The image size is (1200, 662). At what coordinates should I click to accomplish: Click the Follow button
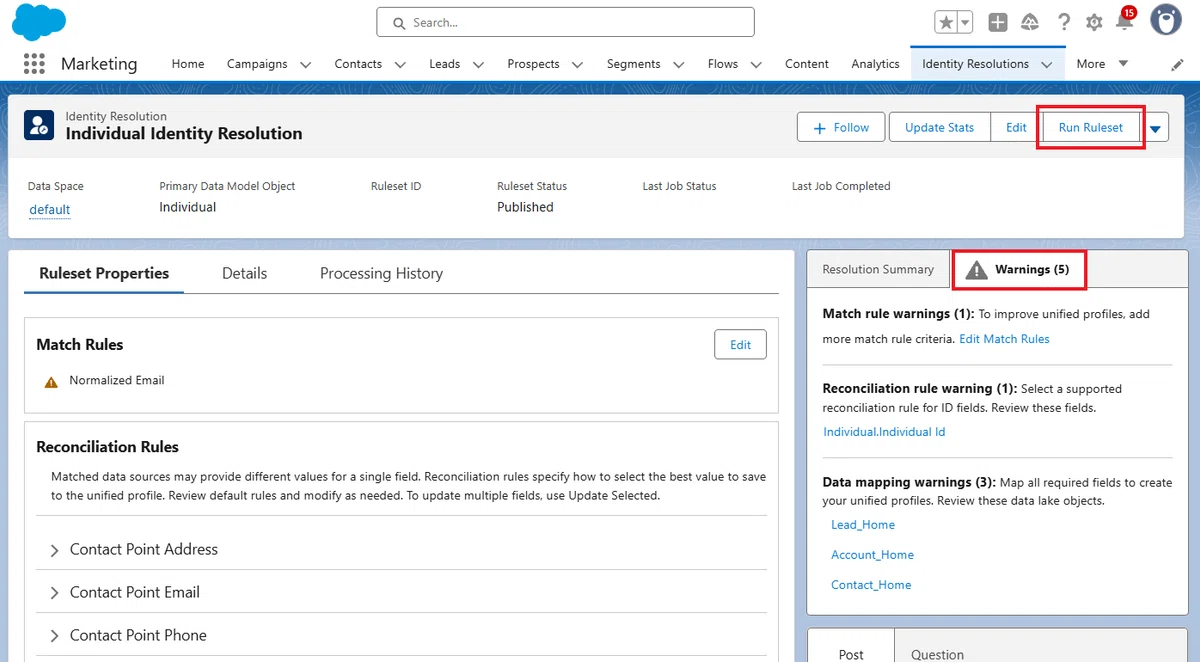841,127
